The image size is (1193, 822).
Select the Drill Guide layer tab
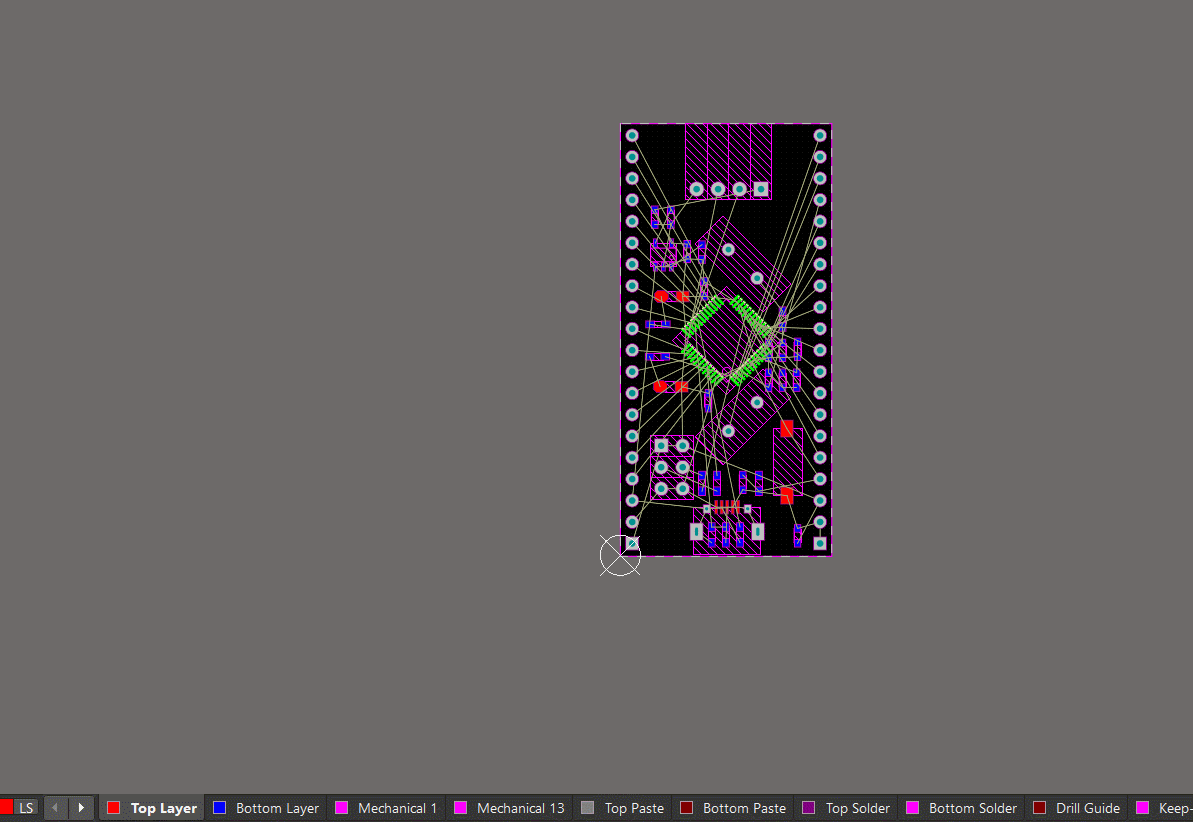(x=1077, y=808)
